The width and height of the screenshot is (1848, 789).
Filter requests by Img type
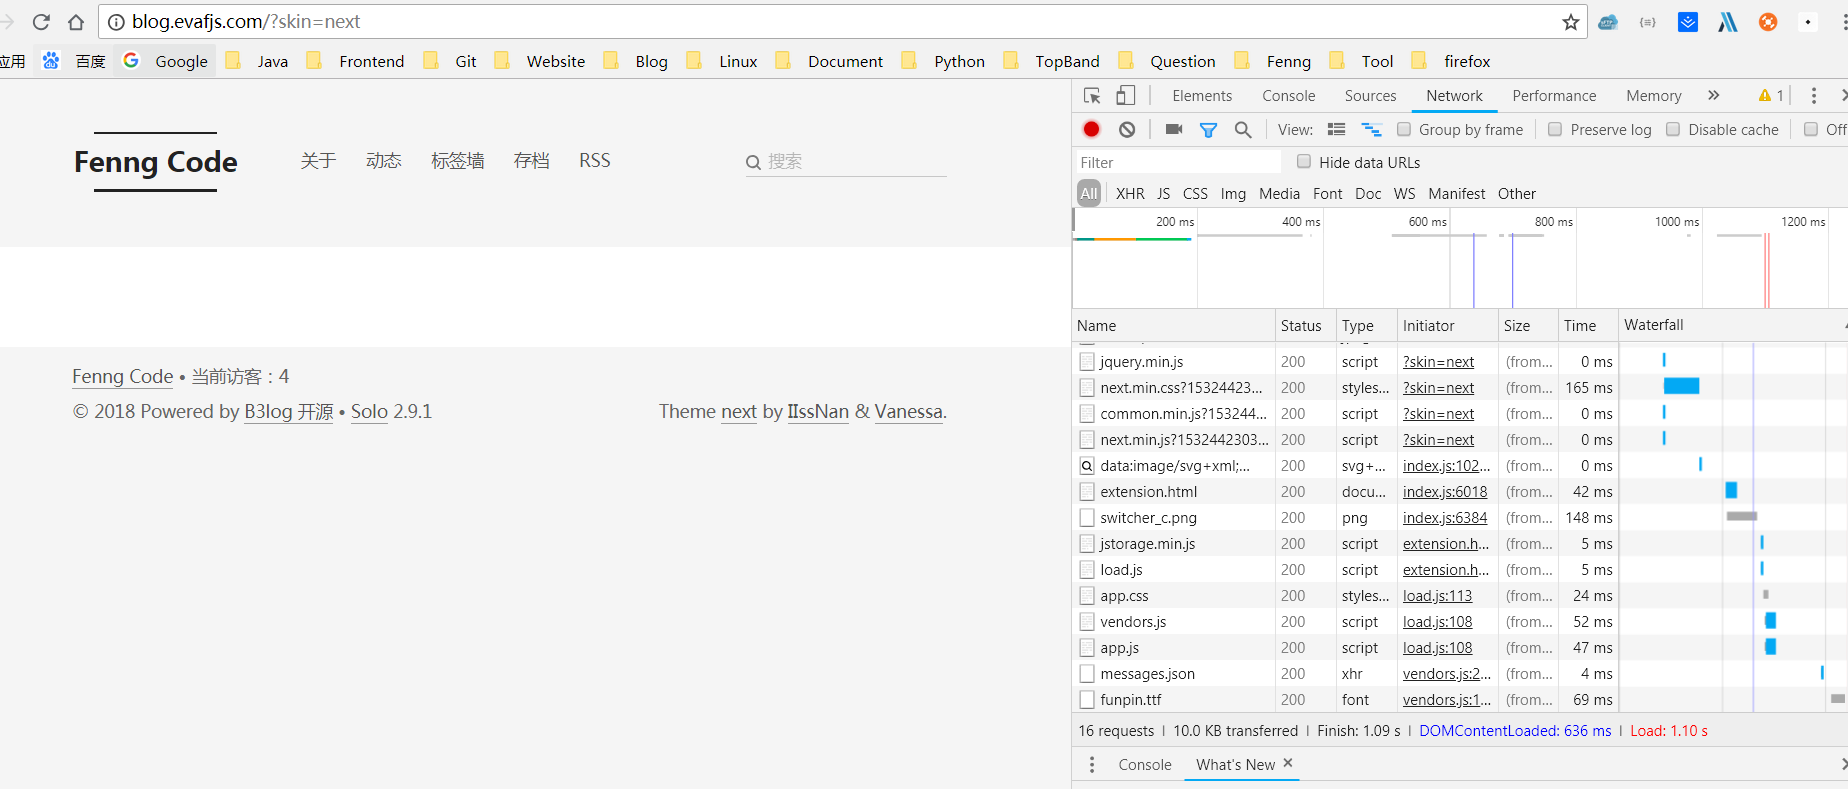pos(1233,193)
